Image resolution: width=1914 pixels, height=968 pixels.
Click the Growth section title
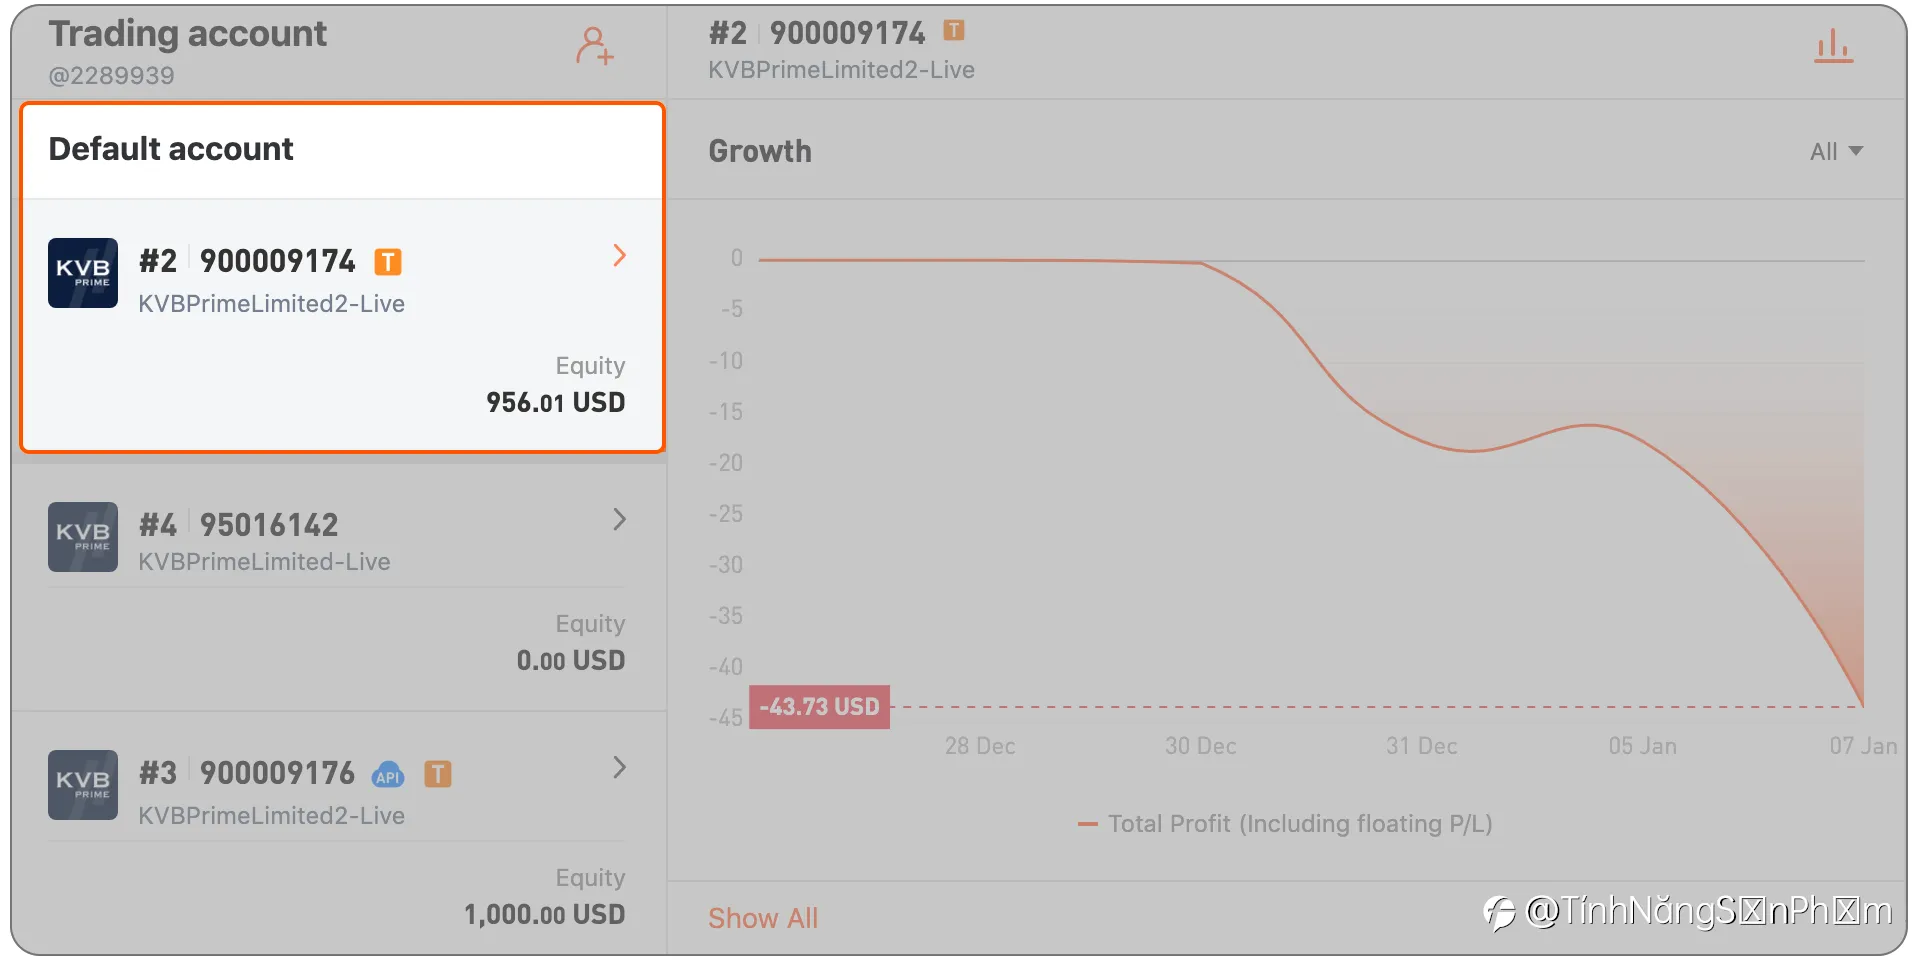[760, 151]
